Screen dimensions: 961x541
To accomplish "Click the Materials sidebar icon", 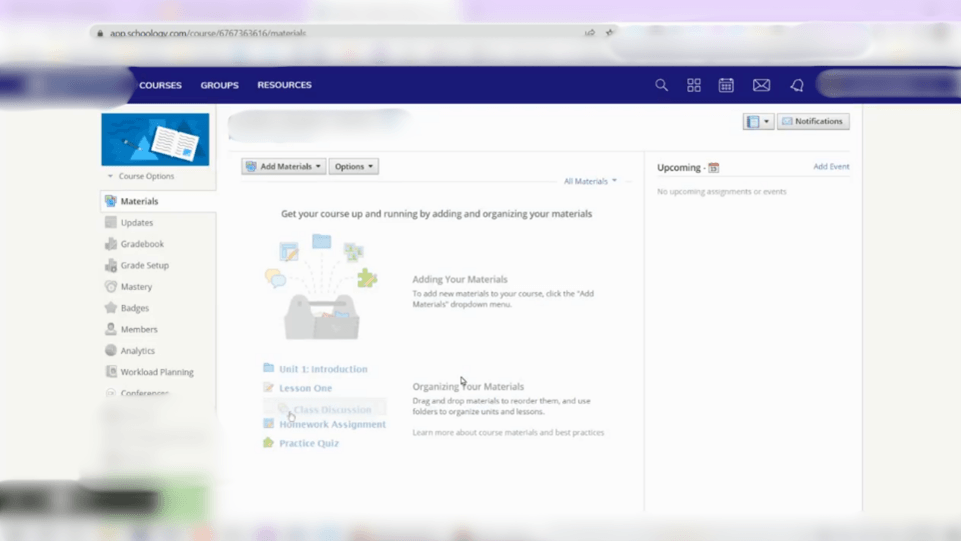I will click(x=111, y=201).
